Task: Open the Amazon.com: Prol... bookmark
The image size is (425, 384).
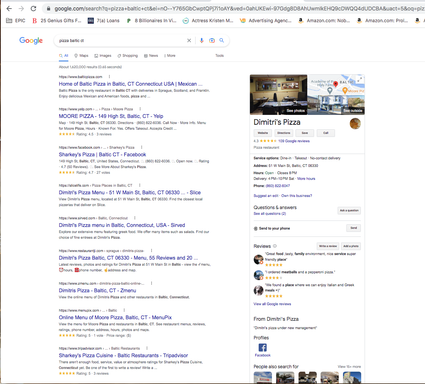Action: (382, 21)
